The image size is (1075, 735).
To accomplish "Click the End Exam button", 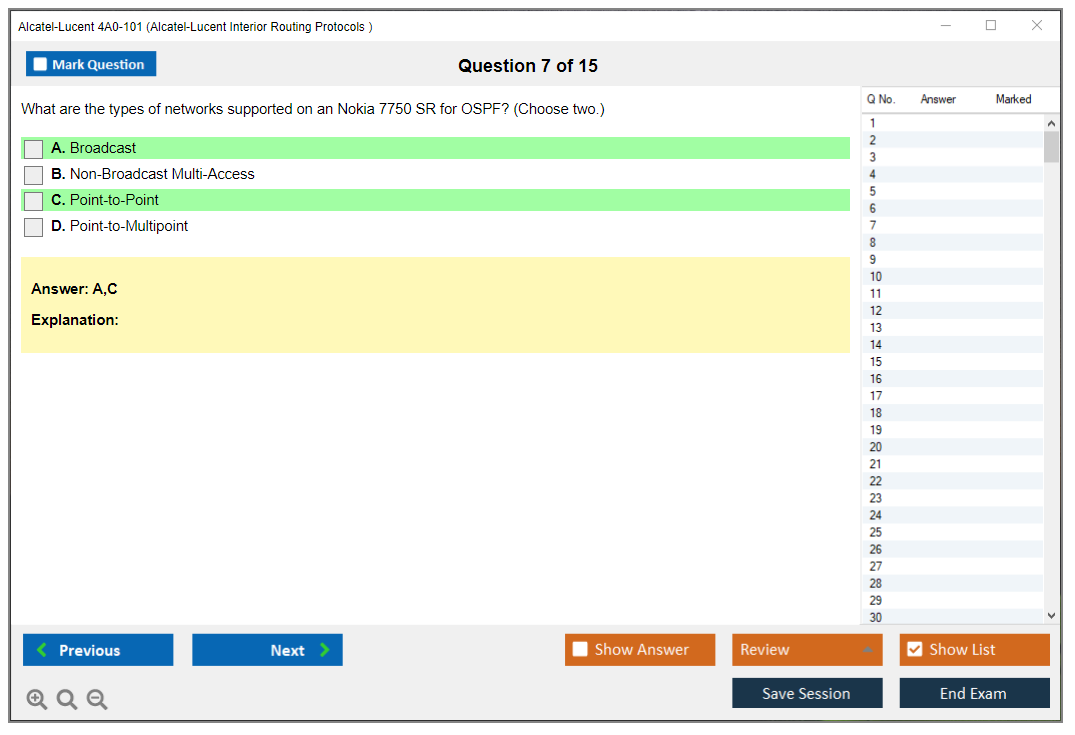I will [974, 693].
